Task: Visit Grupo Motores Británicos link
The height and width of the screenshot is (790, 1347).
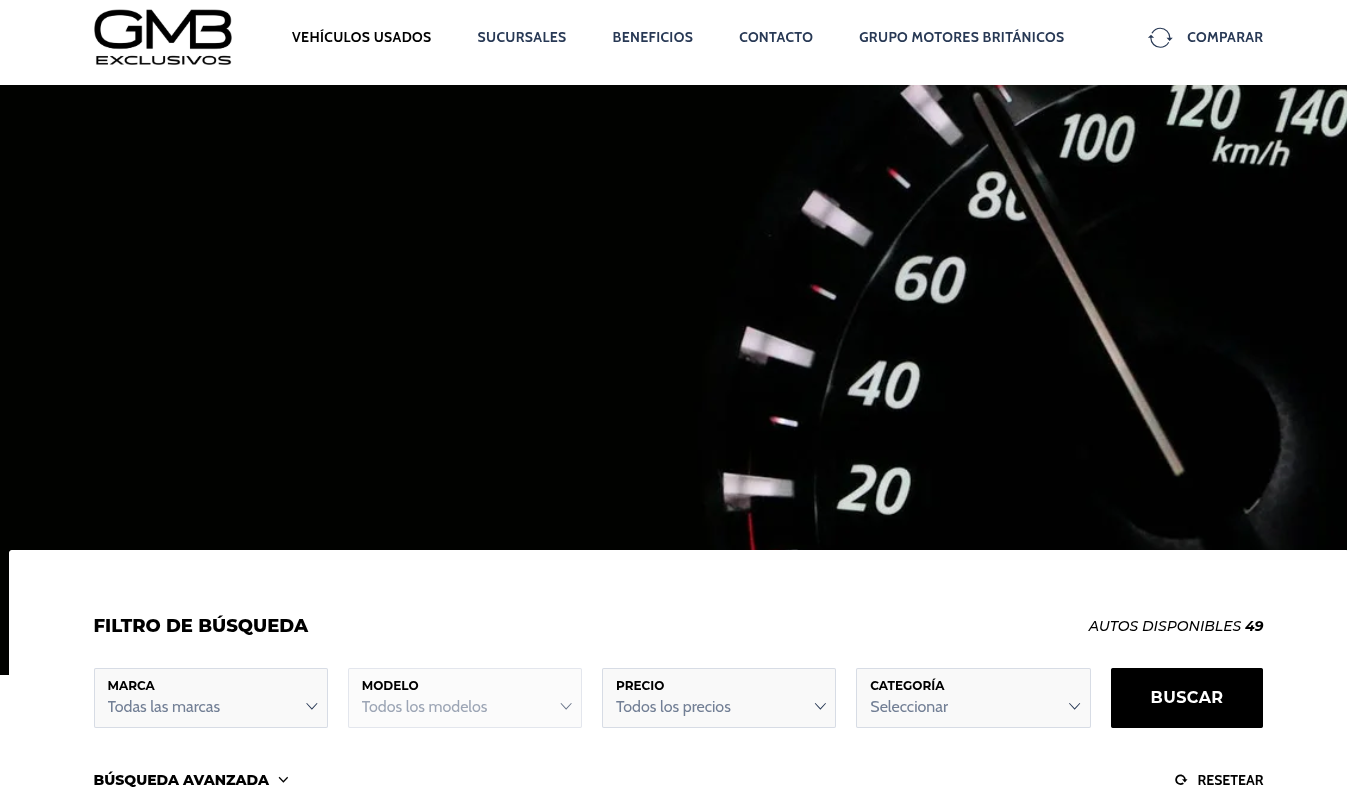Action: coord(961,37)
